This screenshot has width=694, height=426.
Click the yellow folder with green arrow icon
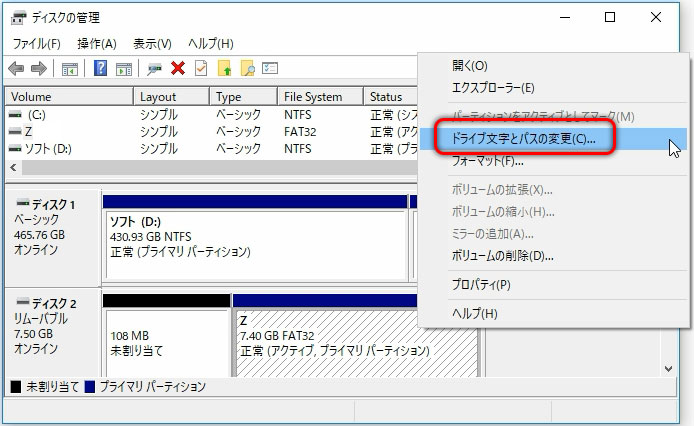point(225,68)
